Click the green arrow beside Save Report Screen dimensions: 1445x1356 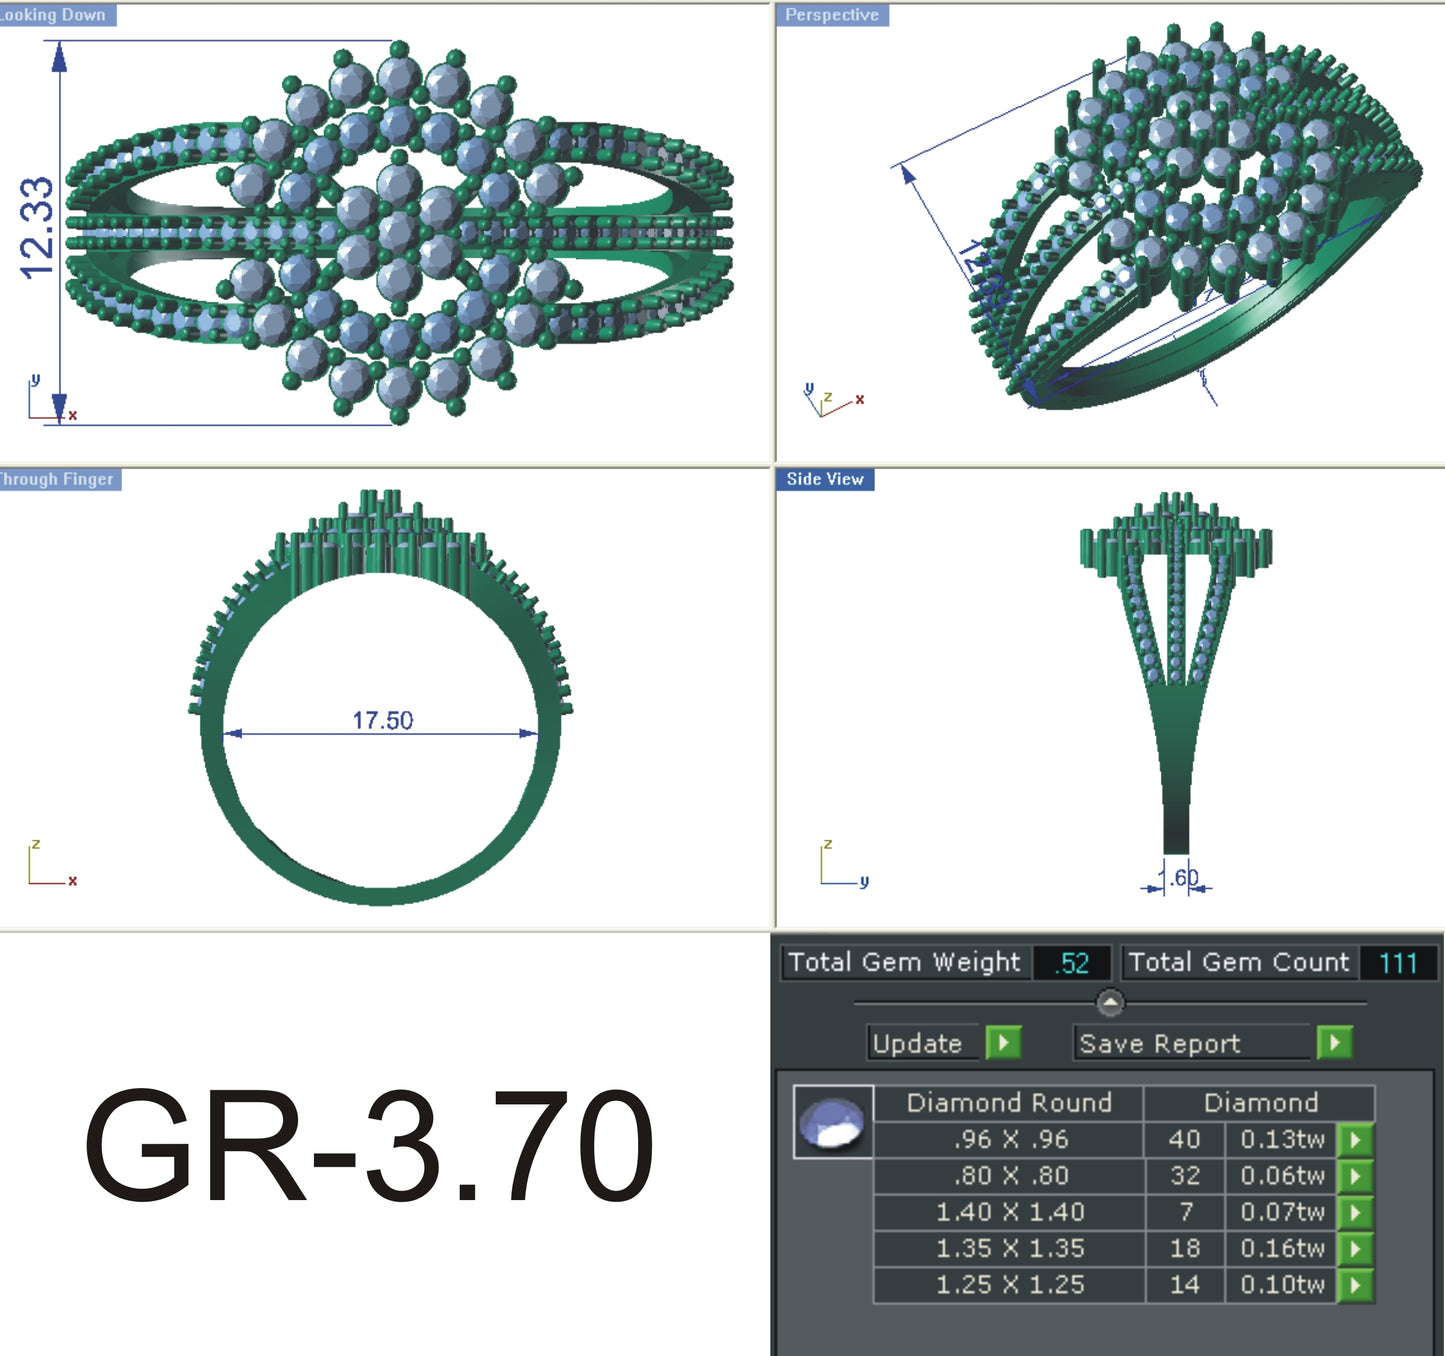(x=1333, y=1043)
